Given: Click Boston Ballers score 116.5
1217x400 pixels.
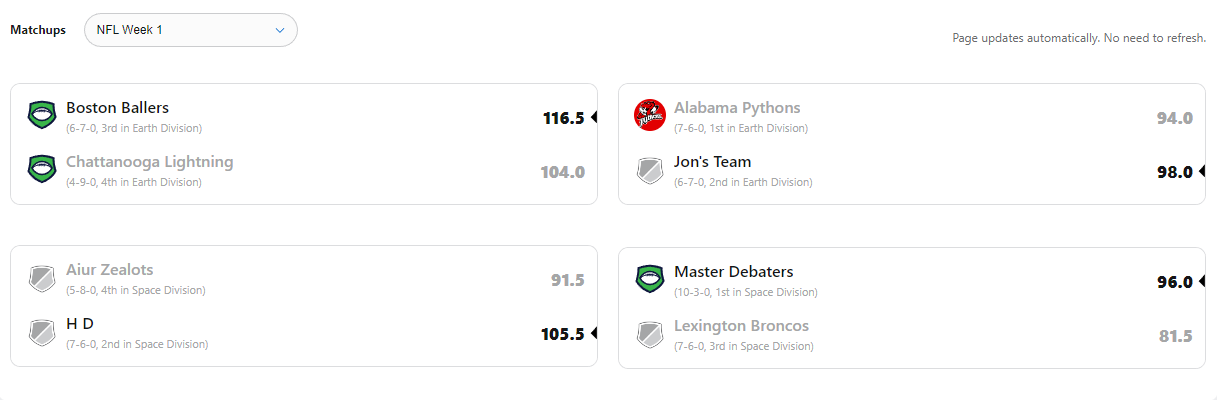Looking at the screenshot, I should (x=563, y=118).
